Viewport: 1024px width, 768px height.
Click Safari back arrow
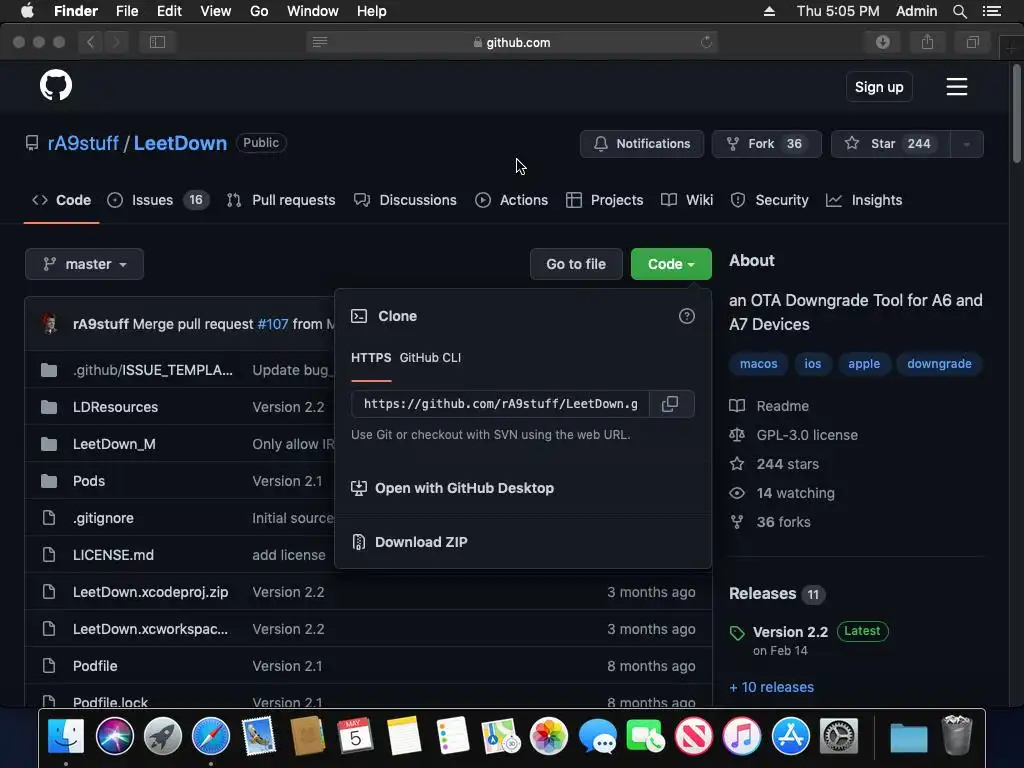[x=91, y=42]
